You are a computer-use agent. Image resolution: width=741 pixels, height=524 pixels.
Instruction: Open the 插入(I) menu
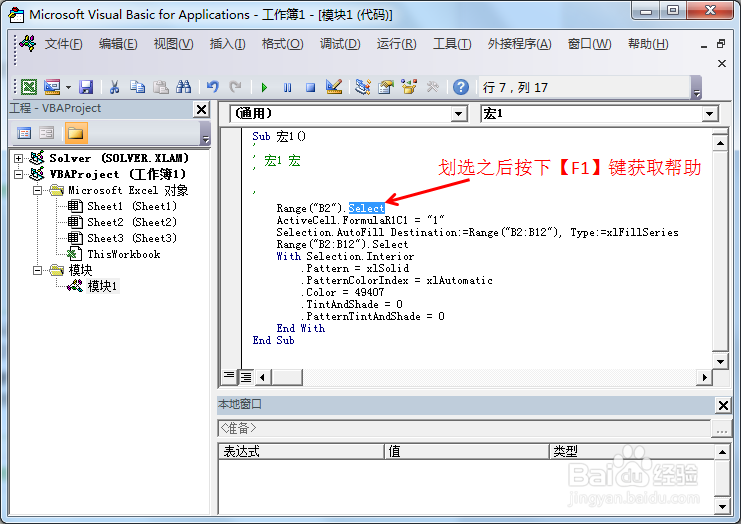point(227,44)
